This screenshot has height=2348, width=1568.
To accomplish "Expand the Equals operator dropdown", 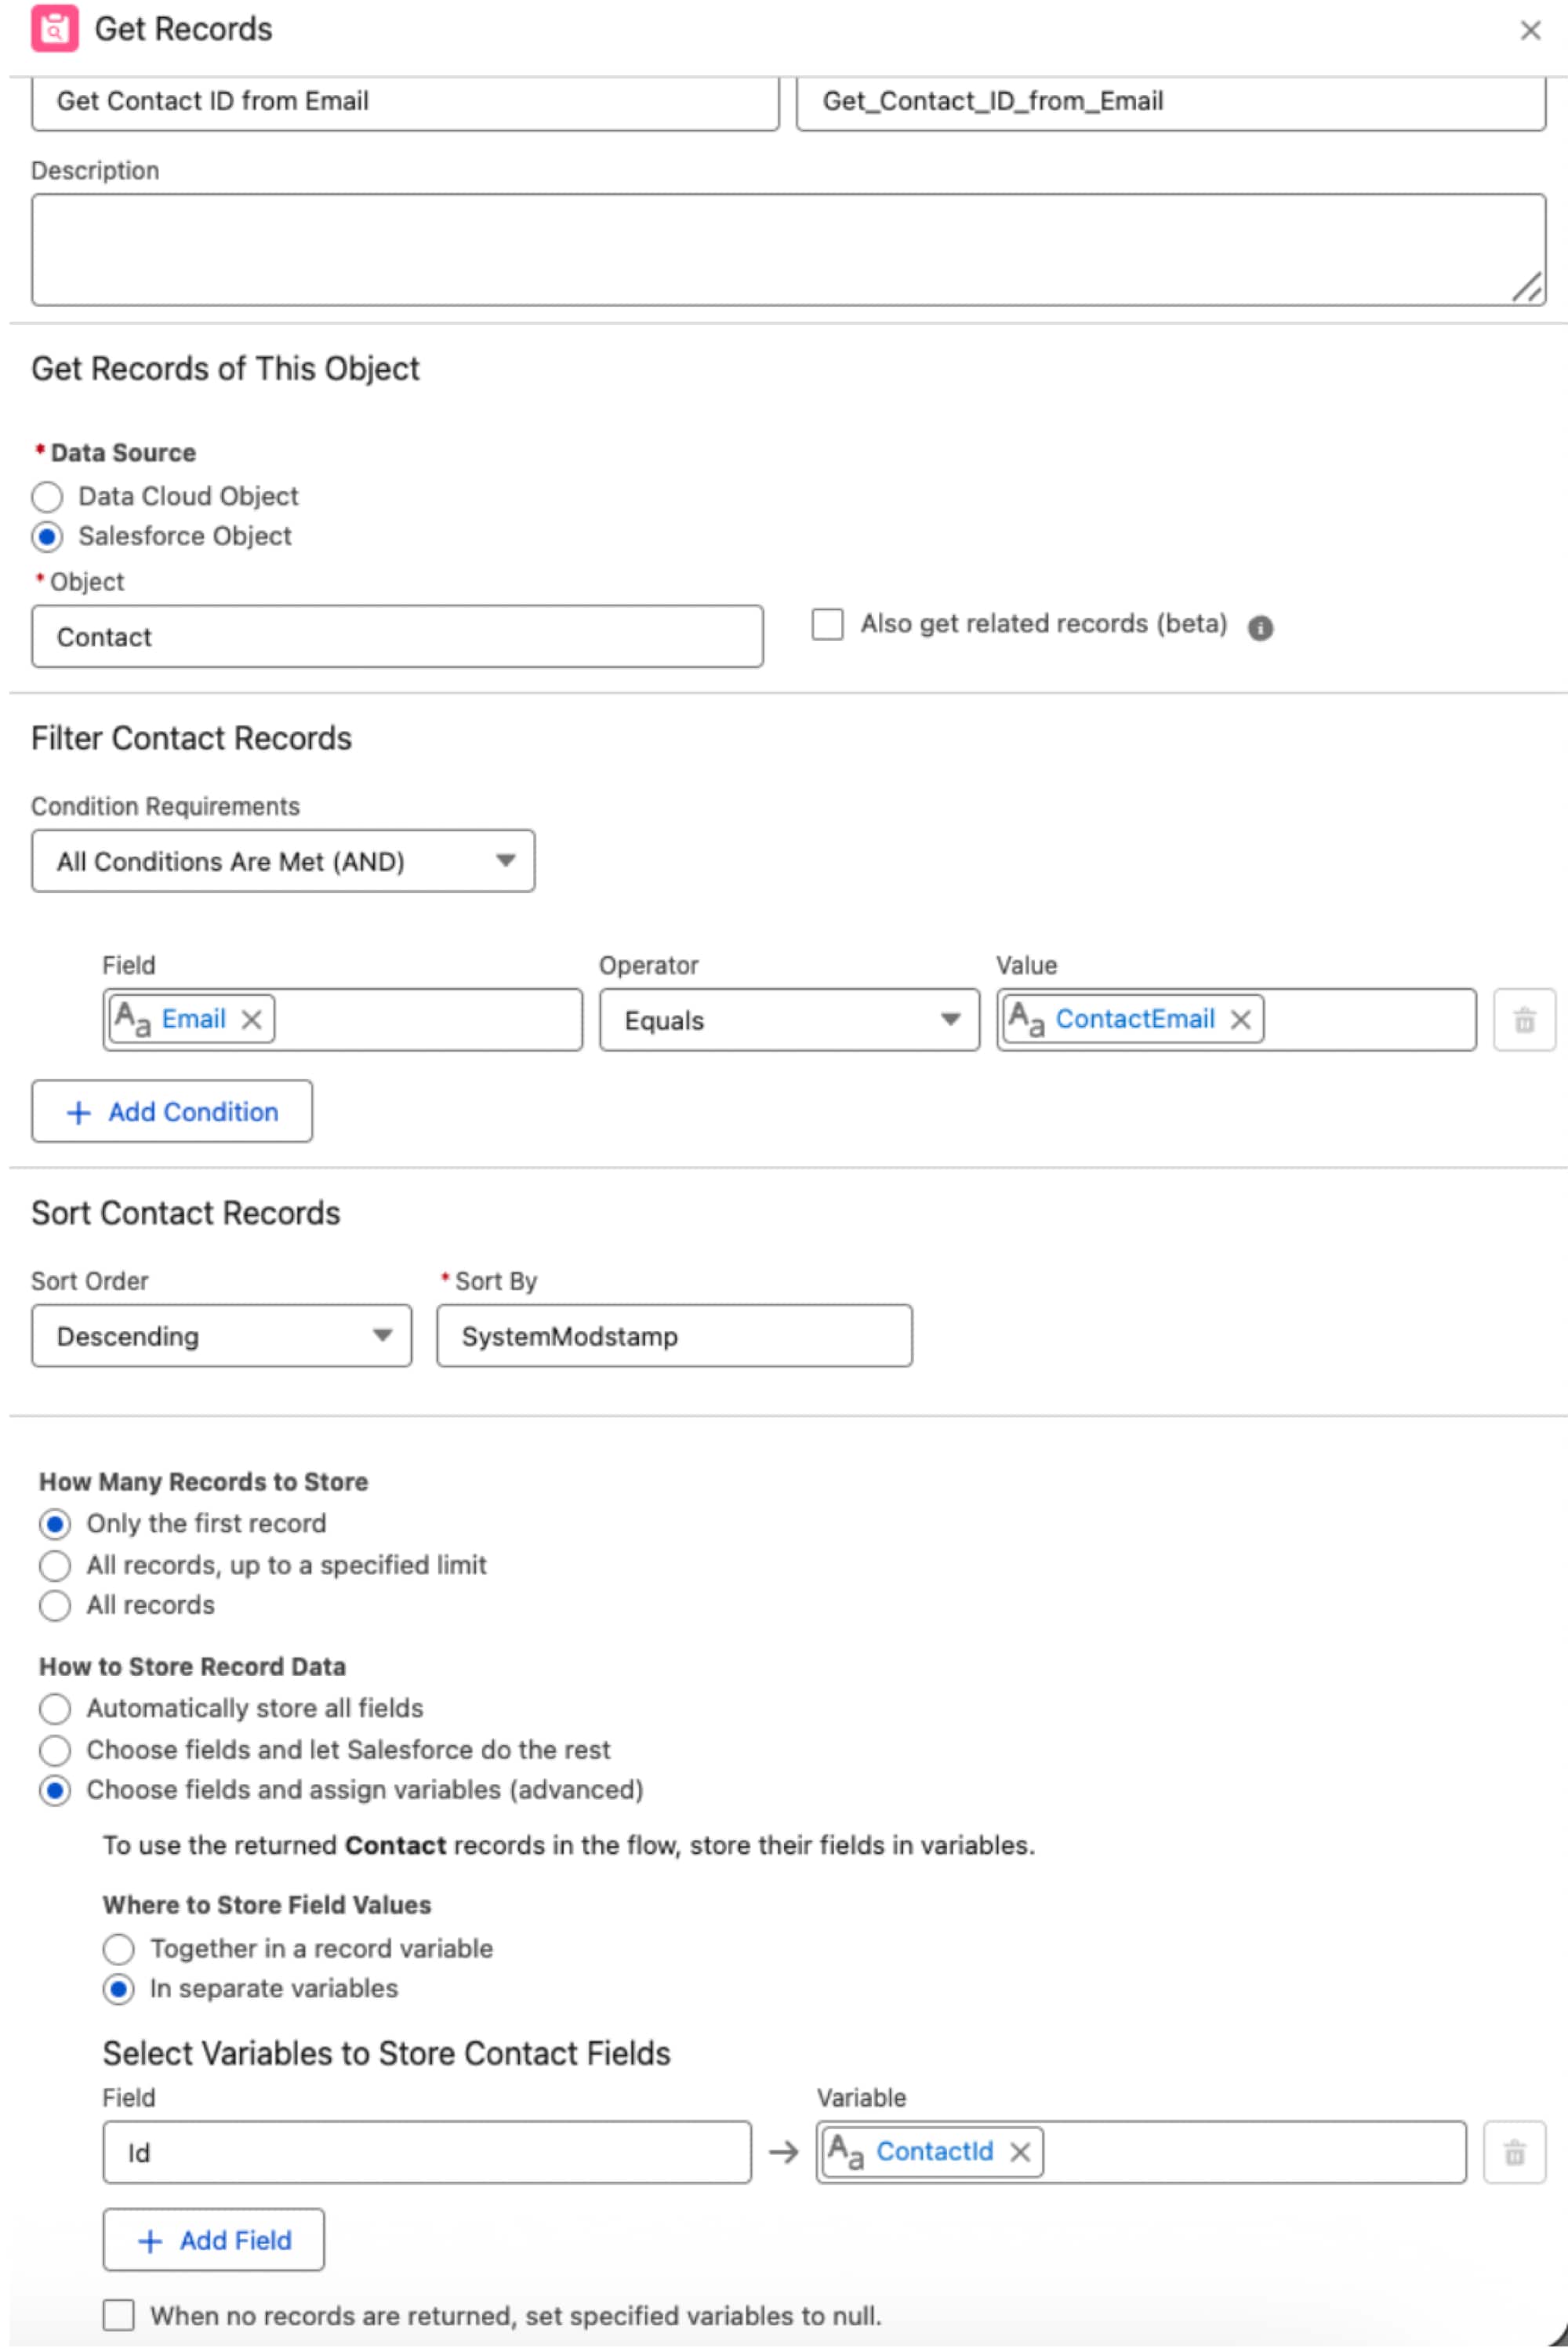I will [x=788, y=1020].
